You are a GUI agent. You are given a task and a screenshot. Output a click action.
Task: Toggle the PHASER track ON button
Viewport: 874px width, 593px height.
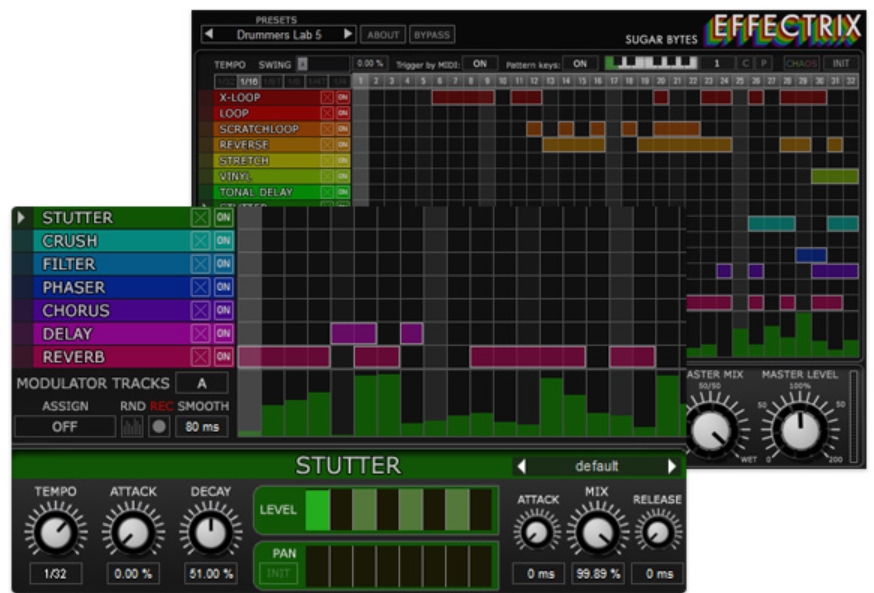(x=224, y=287)
